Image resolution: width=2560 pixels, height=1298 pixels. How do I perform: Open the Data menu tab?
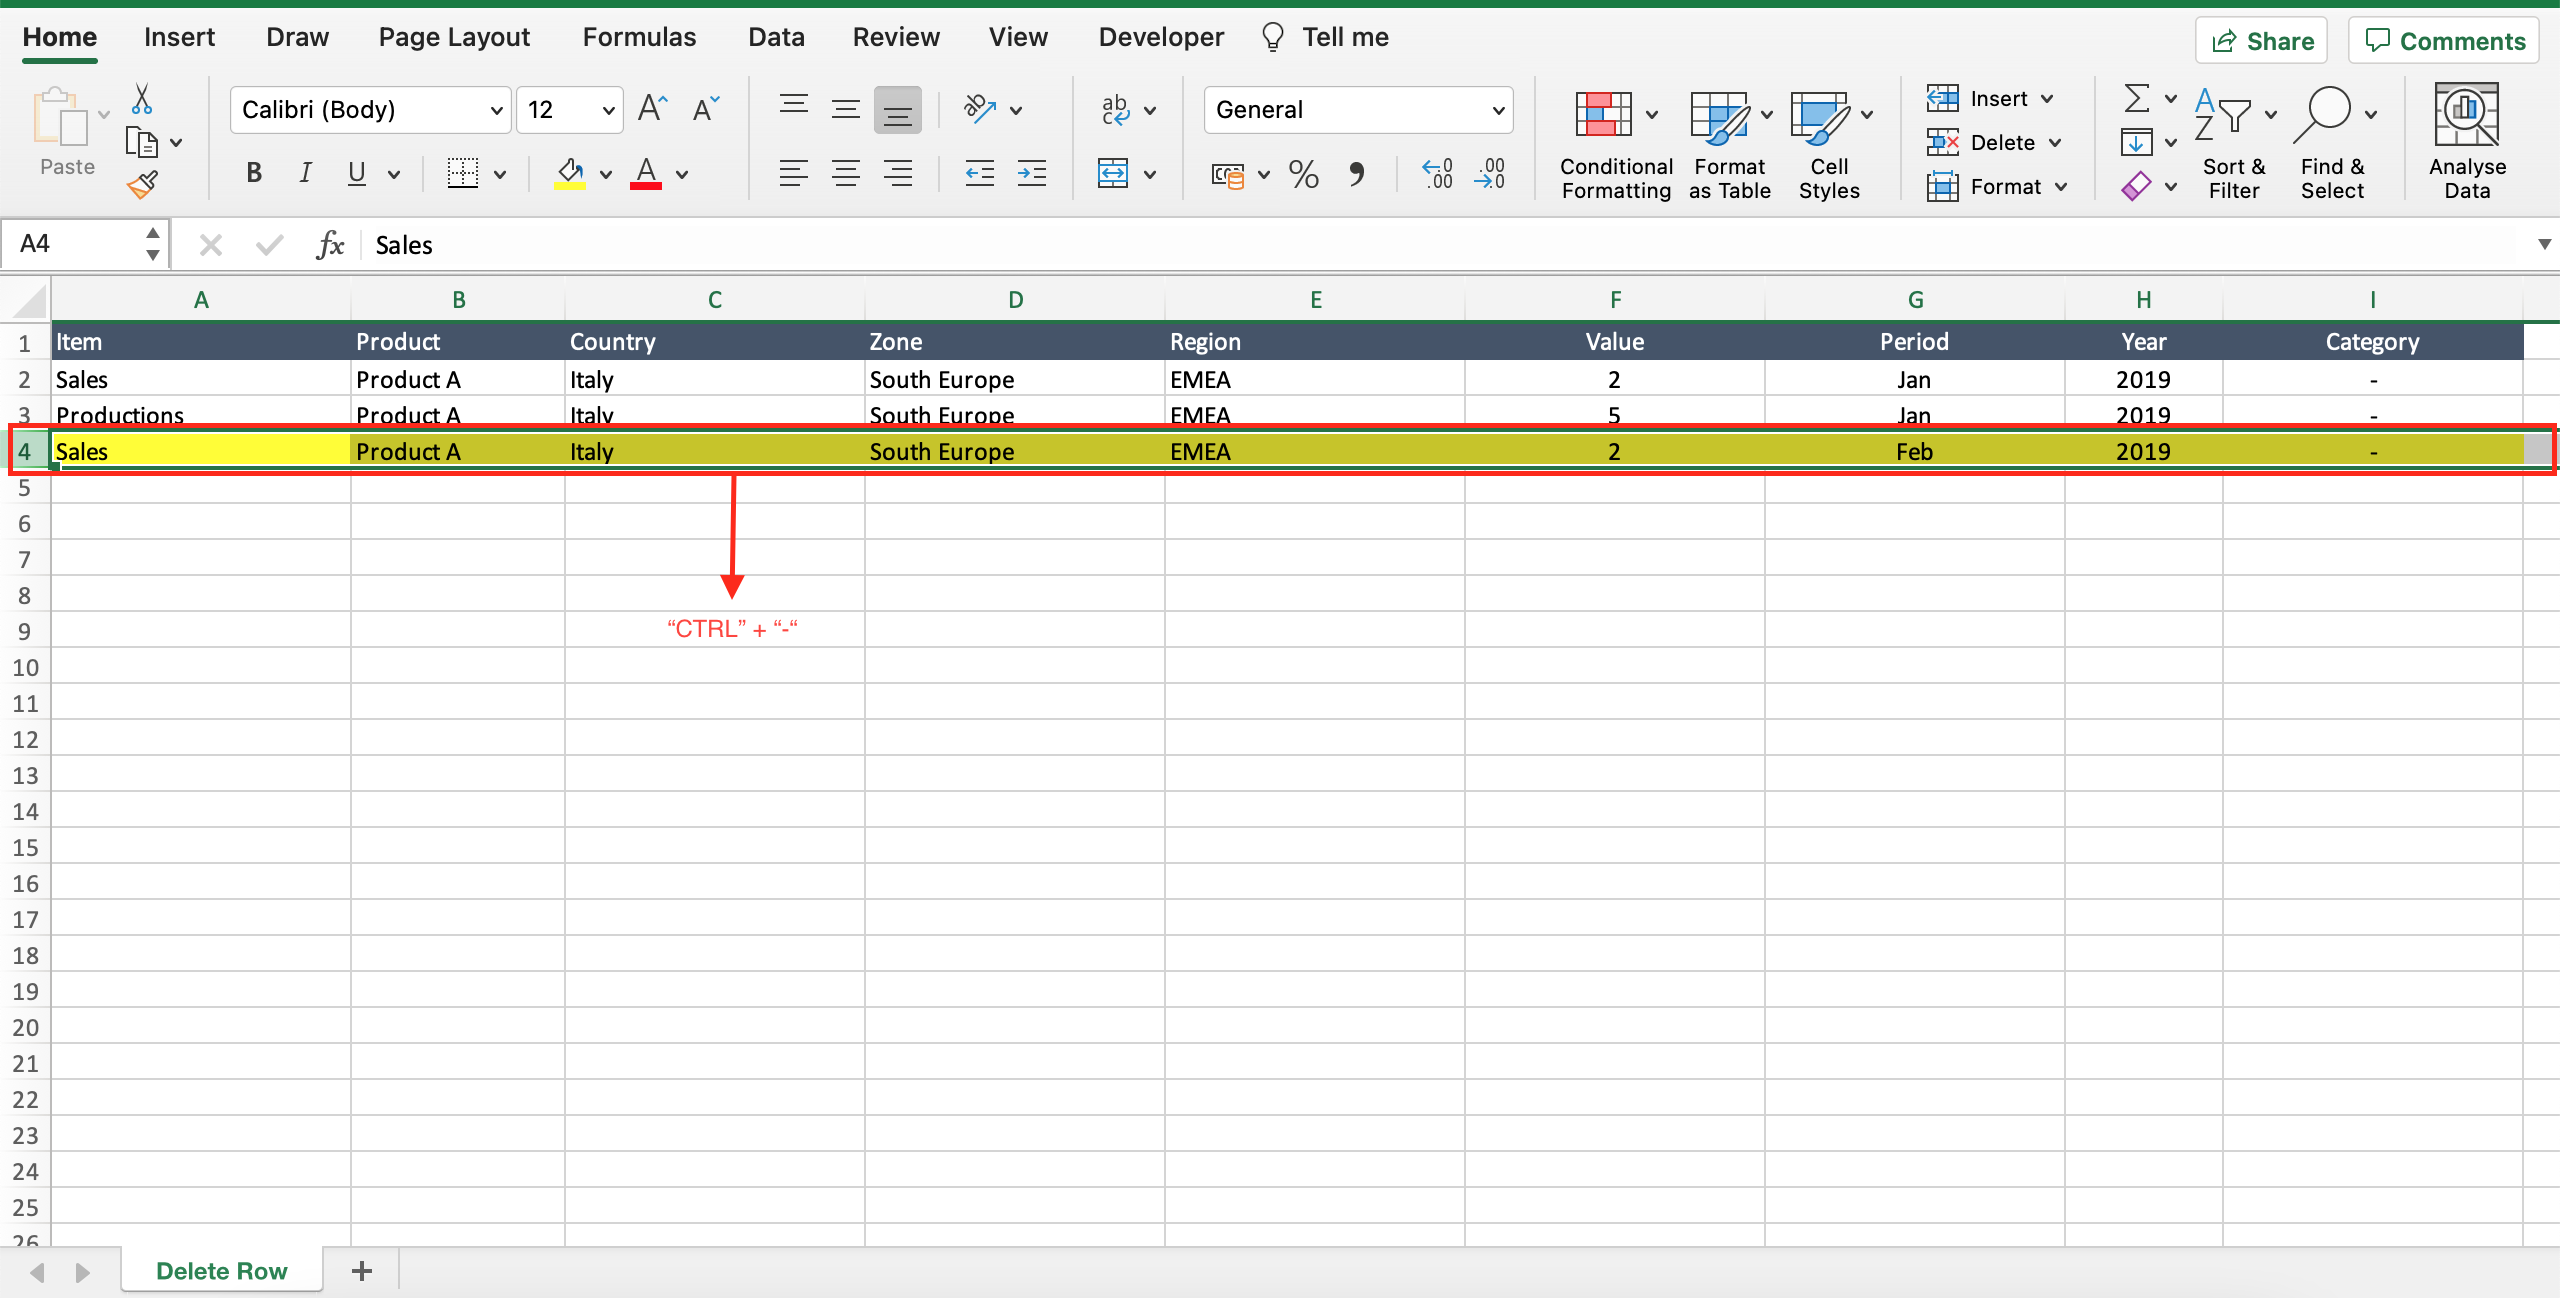[774, 36]
